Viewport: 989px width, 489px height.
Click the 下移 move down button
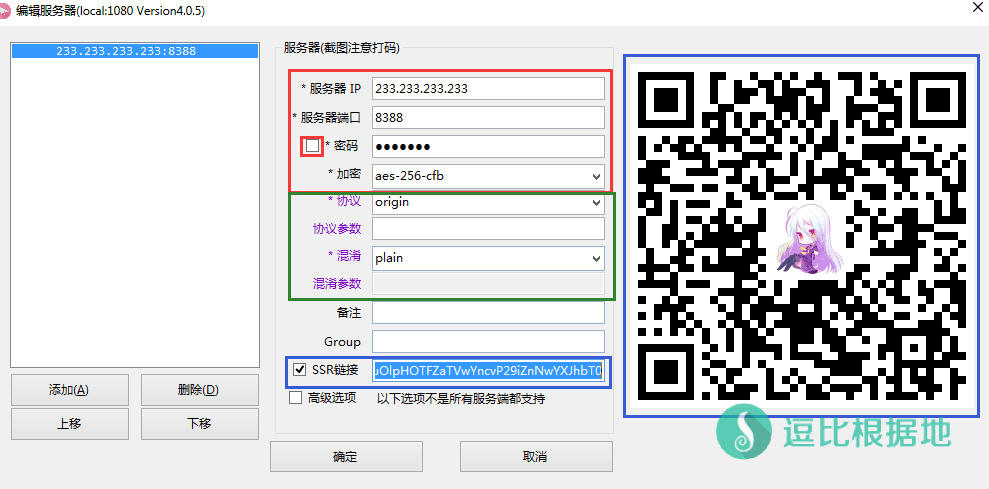(x=199, y=423)
